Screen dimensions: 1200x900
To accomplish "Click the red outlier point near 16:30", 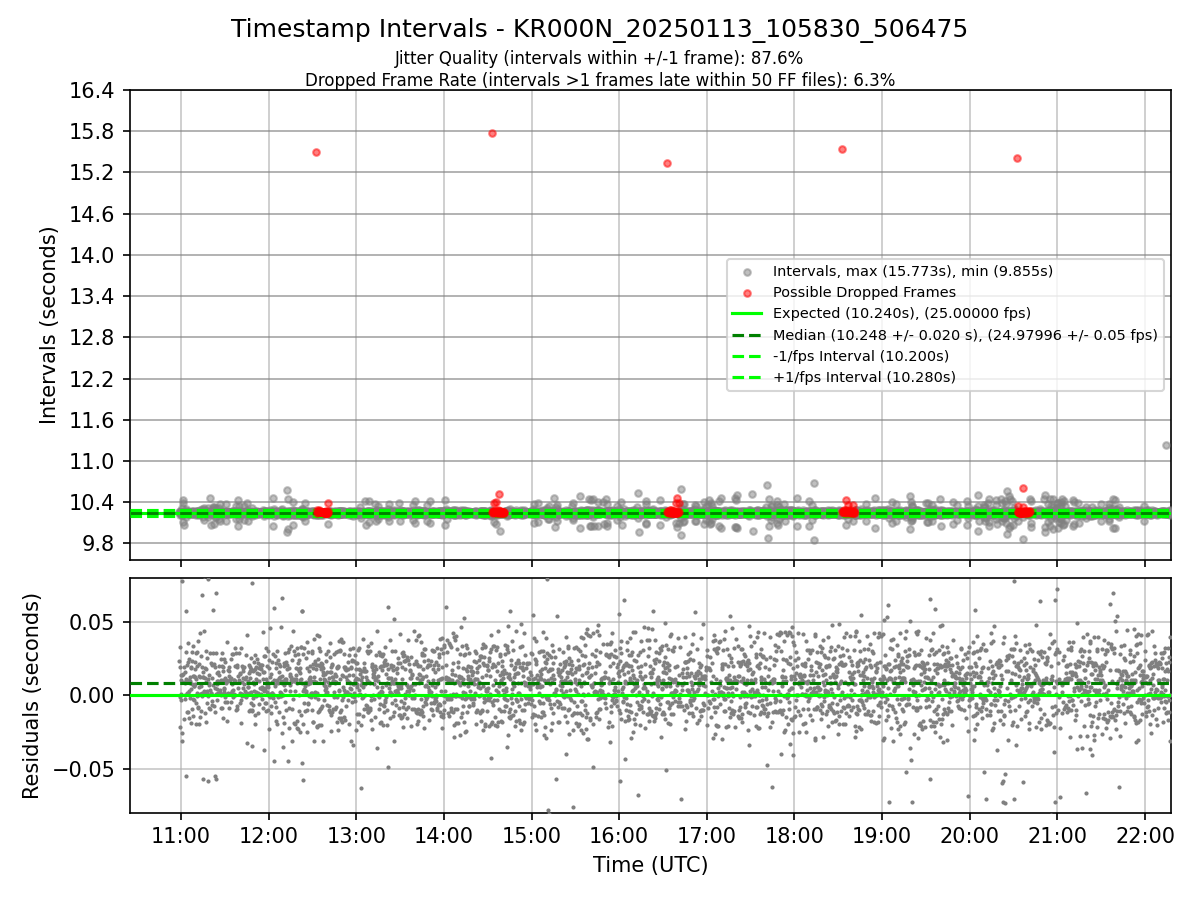I will click(x=667, y=163).
